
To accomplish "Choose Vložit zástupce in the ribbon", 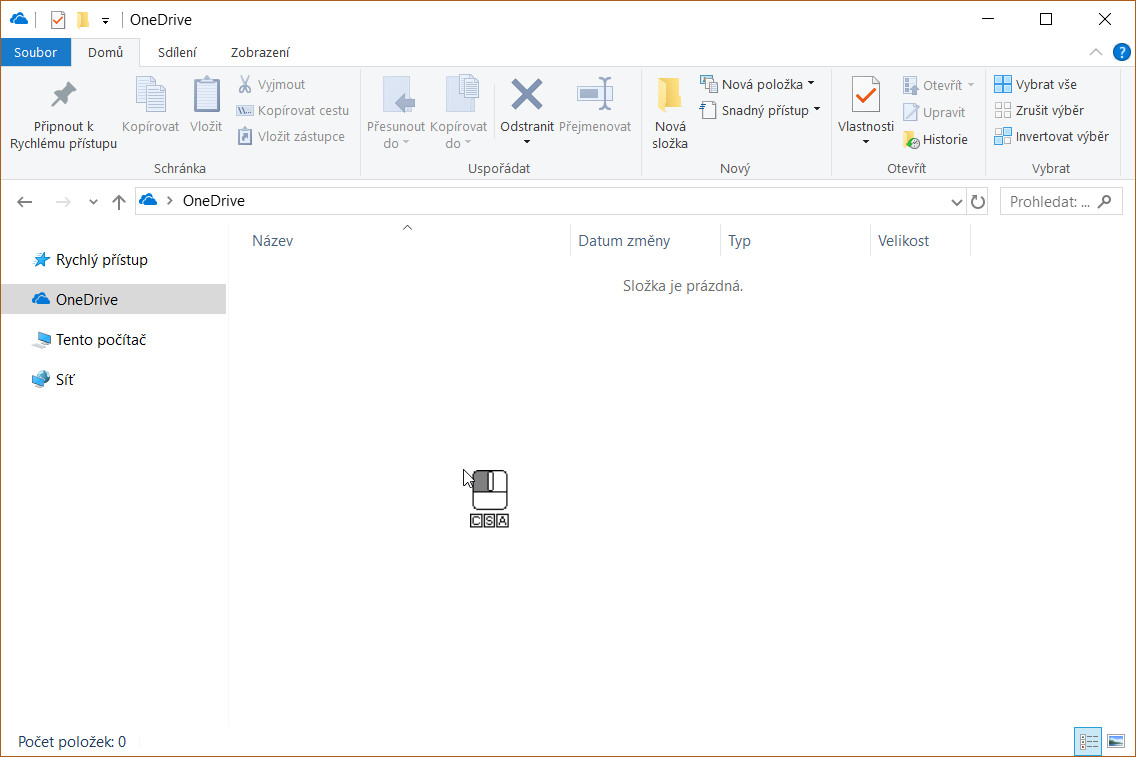I will tap(291, 136).
